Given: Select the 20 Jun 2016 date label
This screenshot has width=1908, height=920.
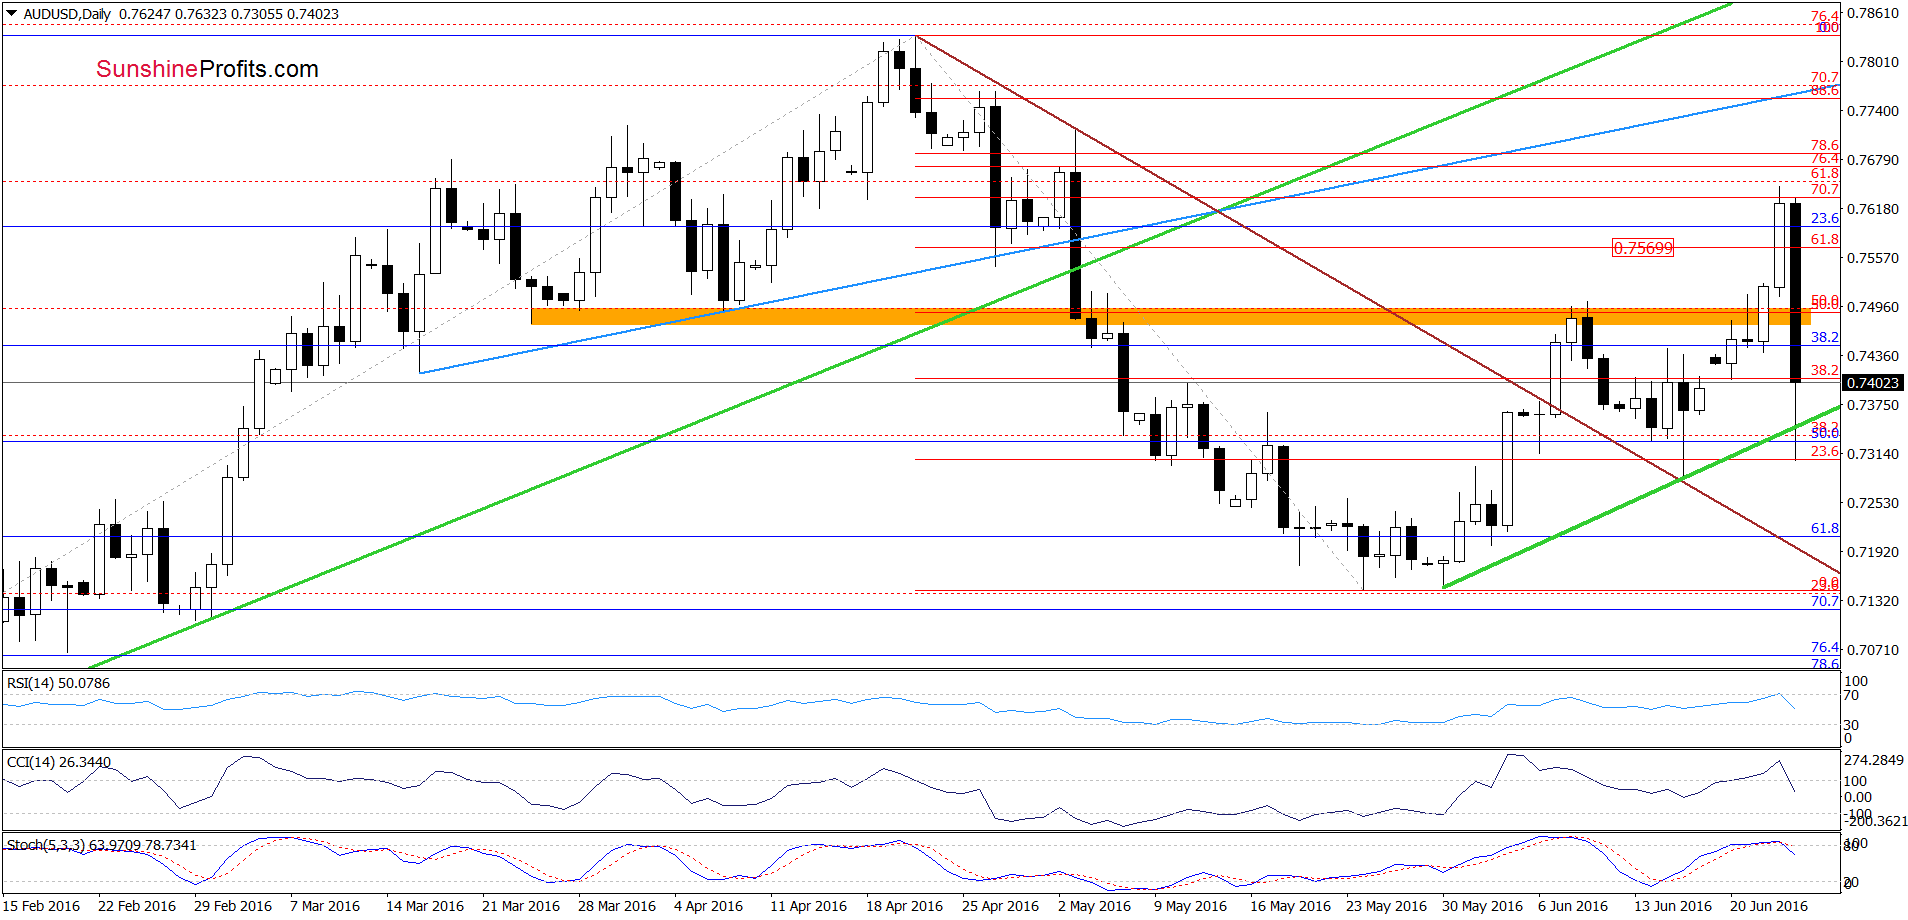Looking at the screenshot, I should [1769, 906].
